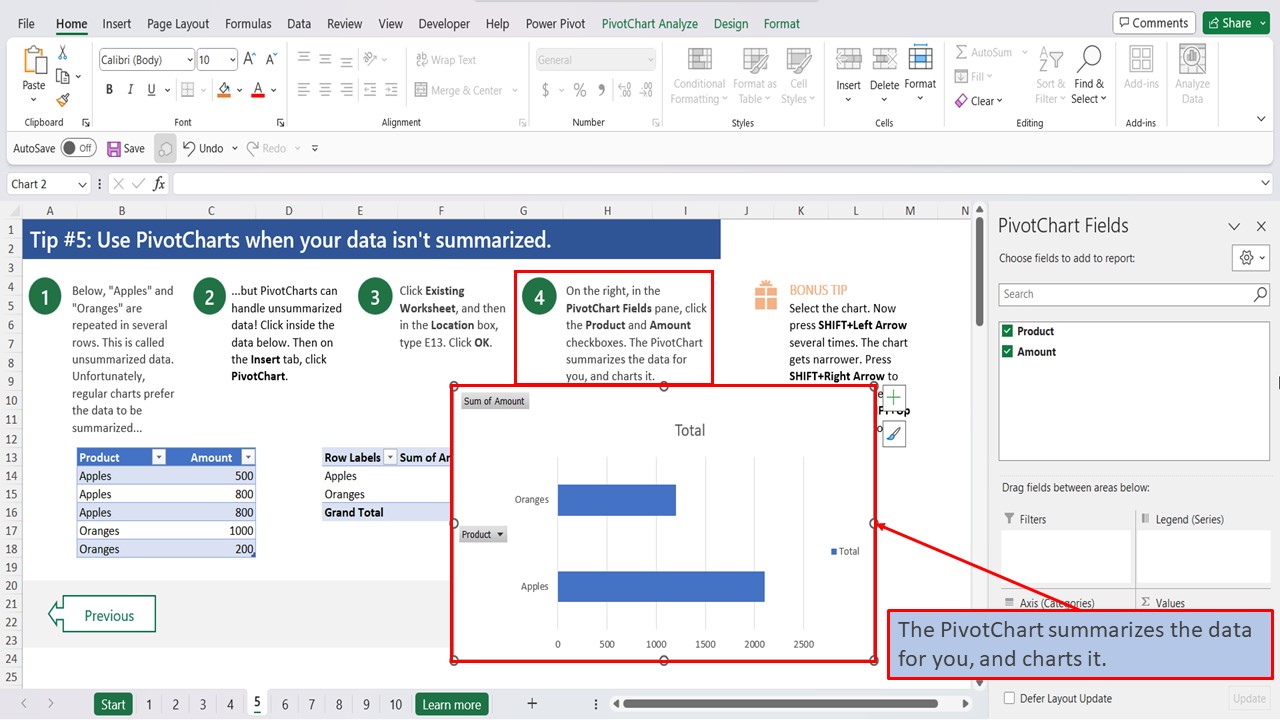The image size is (1280, 720).
Task: Open the Comments pane
Action: pos(1154,22)
